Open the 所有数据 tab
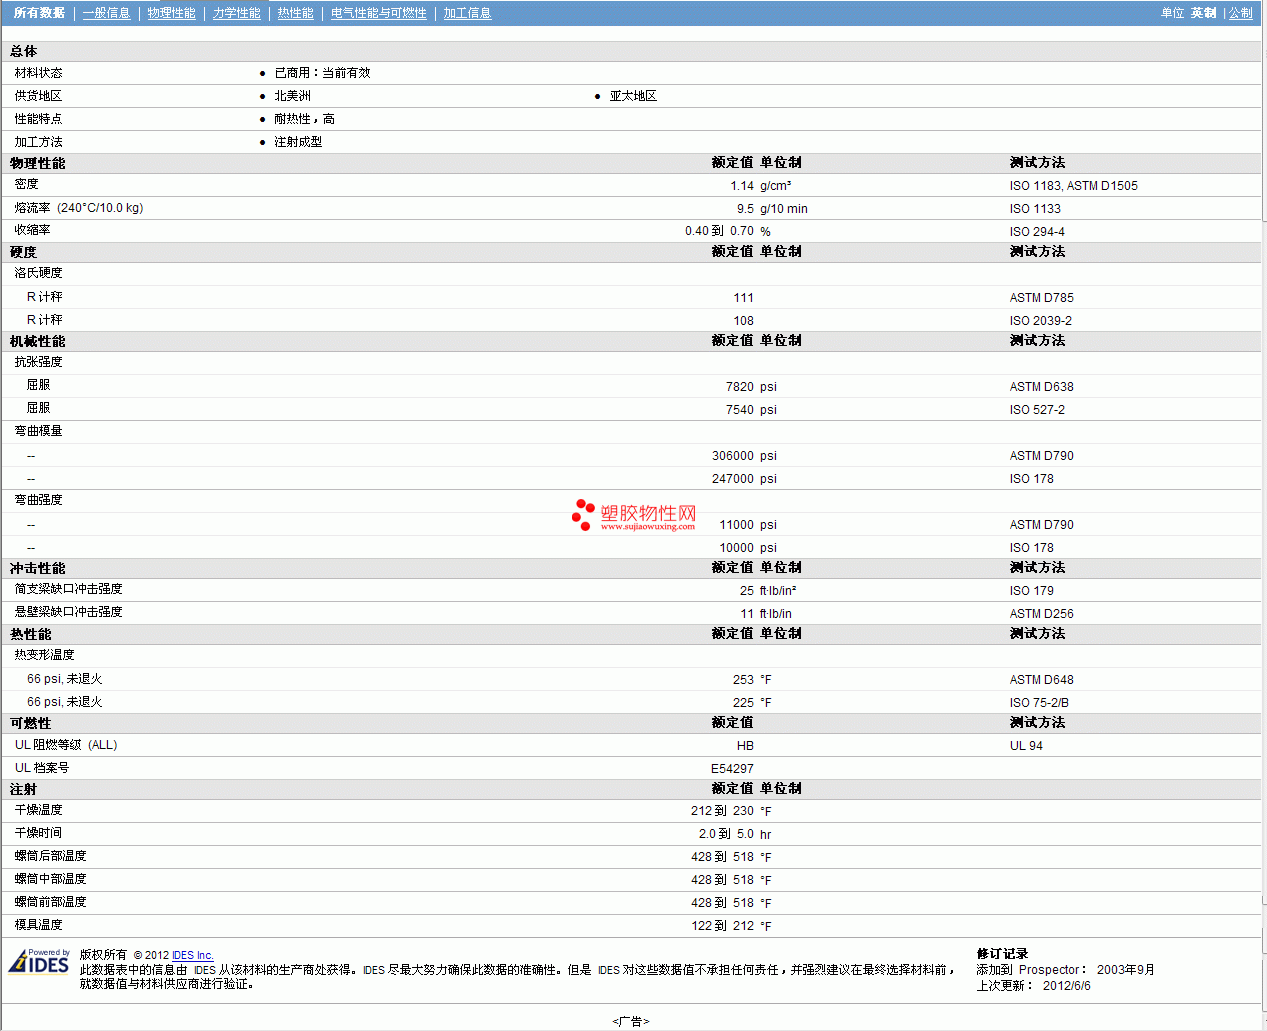The width and height of the screenshot is (1267, 1031). tap(39, 13)
